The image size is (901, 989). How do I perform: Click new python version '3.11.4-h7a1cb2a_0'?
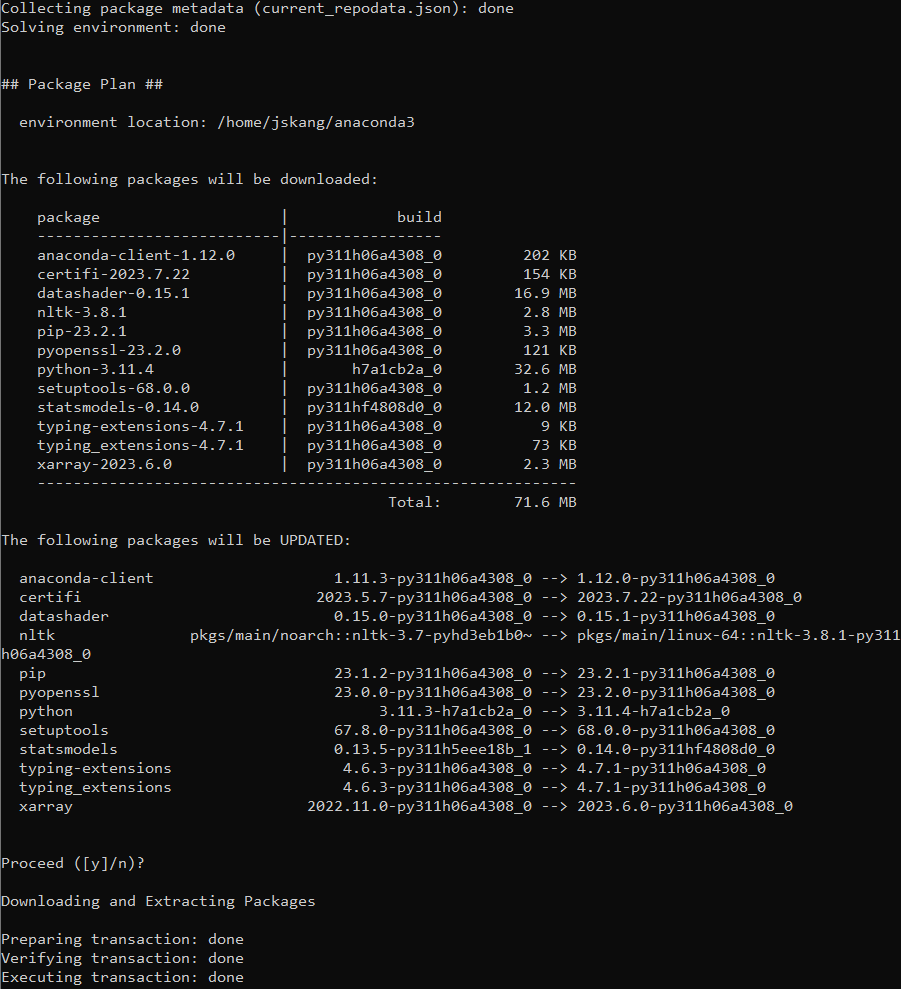[654, 711]
